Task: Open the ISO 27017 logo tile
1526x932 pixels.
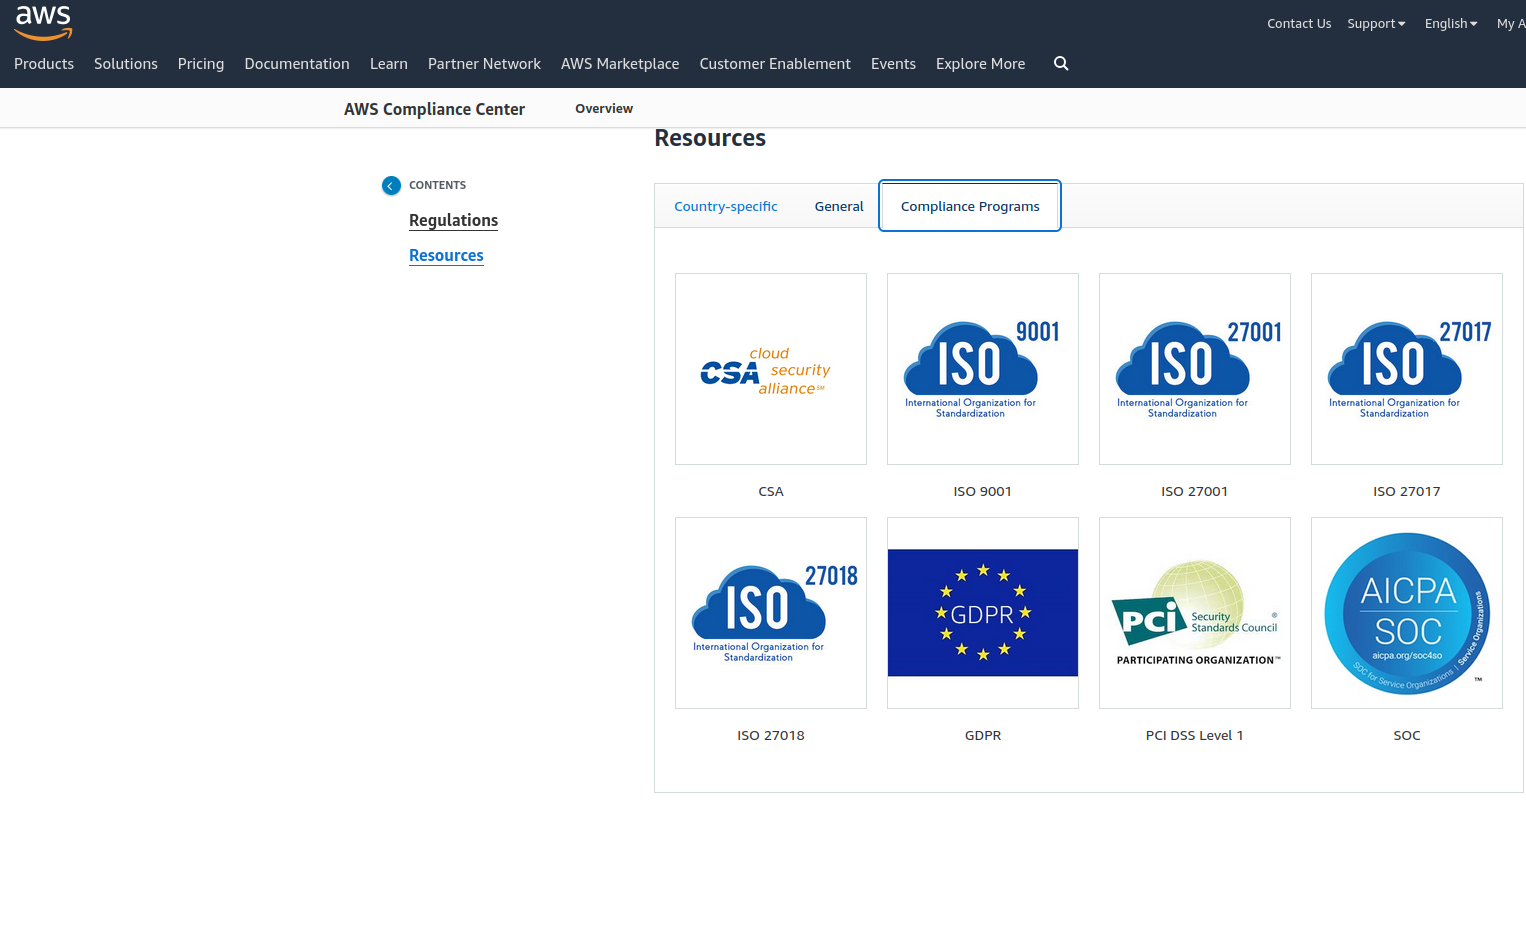Action: (1407, 369)
